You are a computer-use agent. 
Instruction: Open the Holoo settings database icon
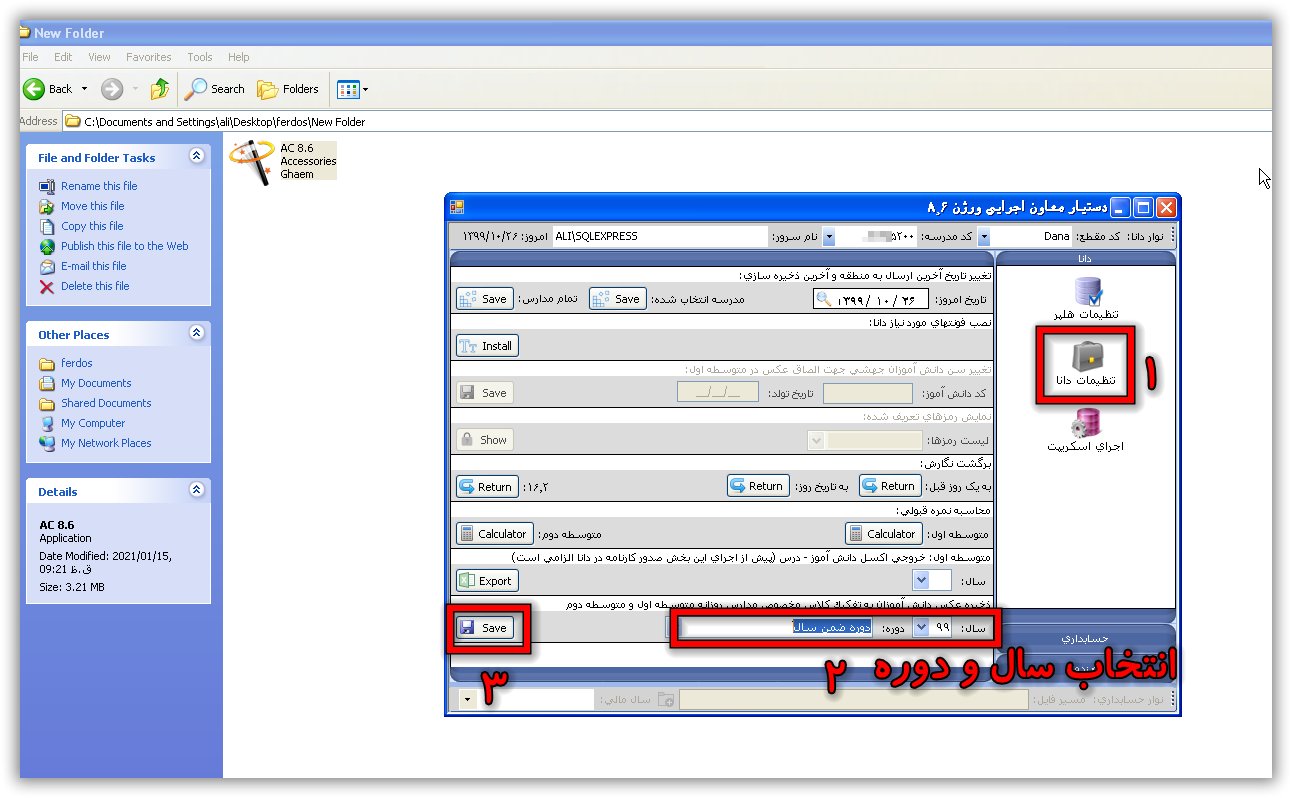(1086, 291)
